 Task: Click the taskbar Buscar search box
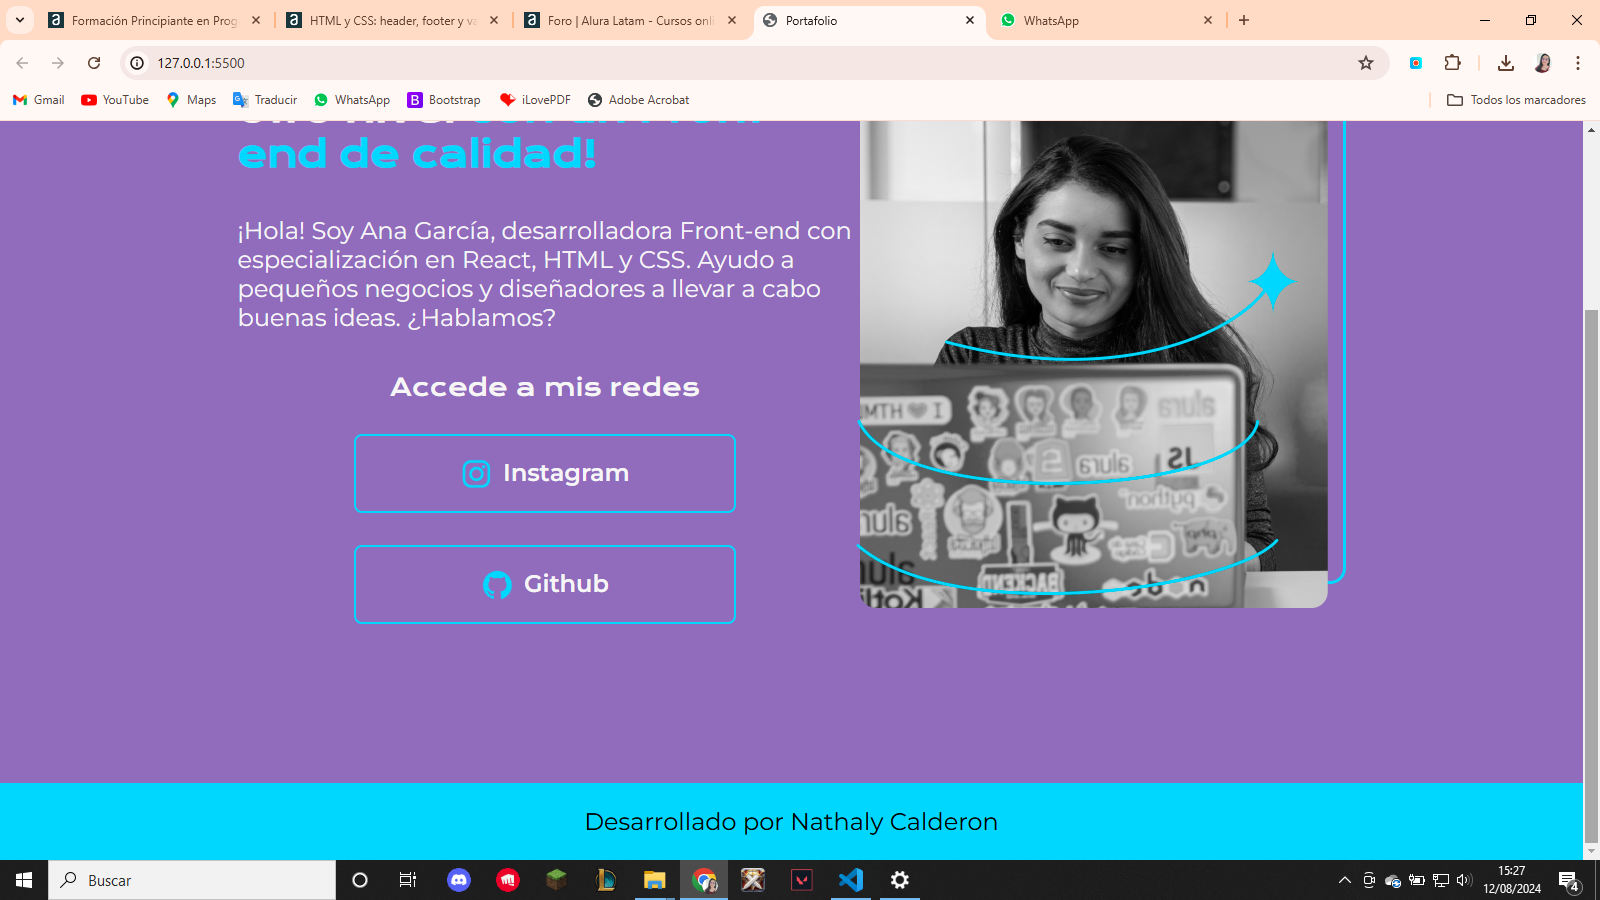(192, 880)
